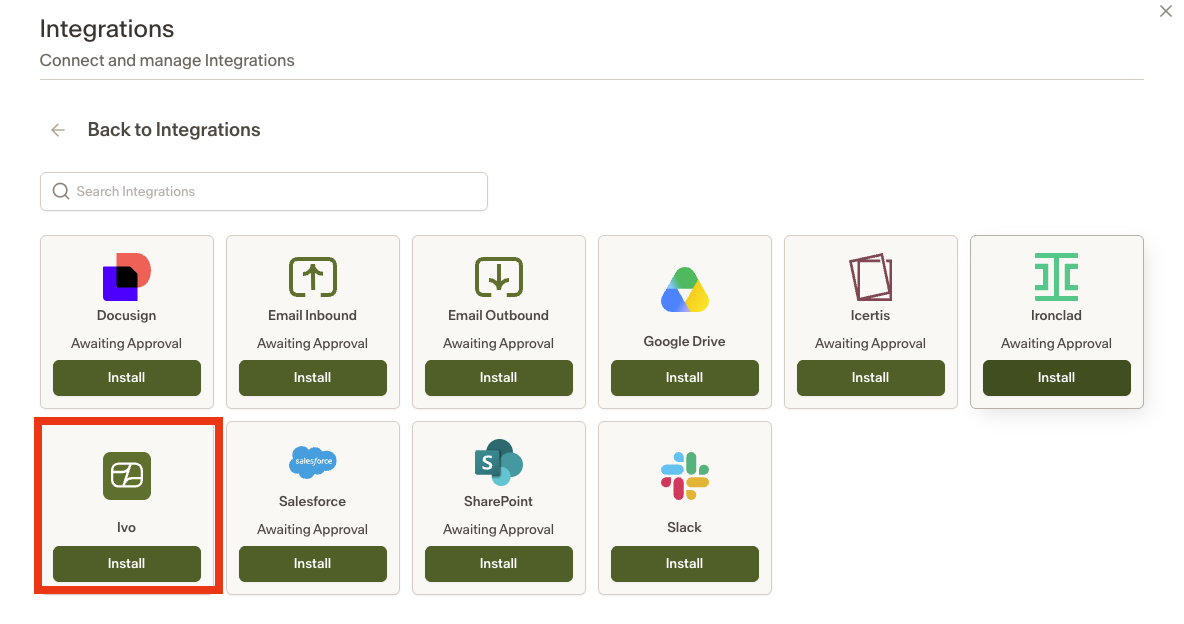Install the Email Outbound integration
Image resolution: width=1184 pixels, height=624 pixels.
[x=498, y=378]
